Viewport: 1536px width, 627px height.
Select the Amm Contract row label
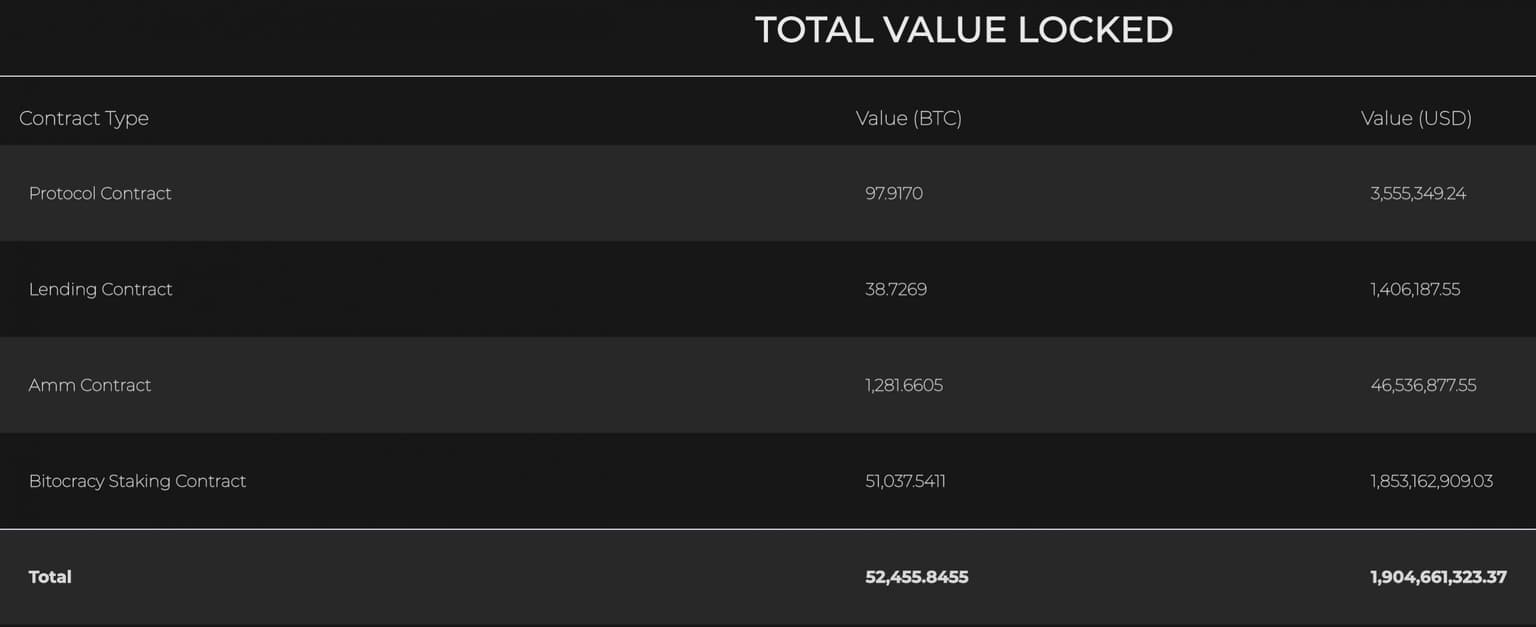tap(90, 385)
